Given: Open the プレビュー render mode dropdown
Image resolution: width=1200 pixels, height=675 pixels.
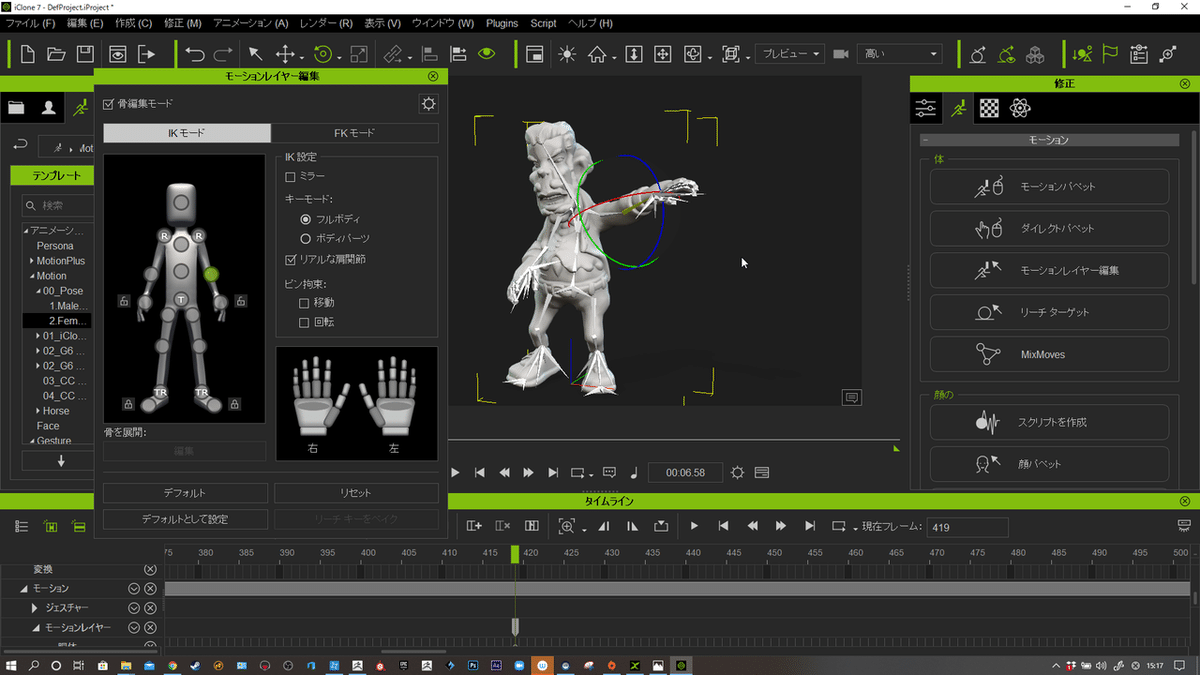Looking at the screenshot, I should click(x=789, y=54).
